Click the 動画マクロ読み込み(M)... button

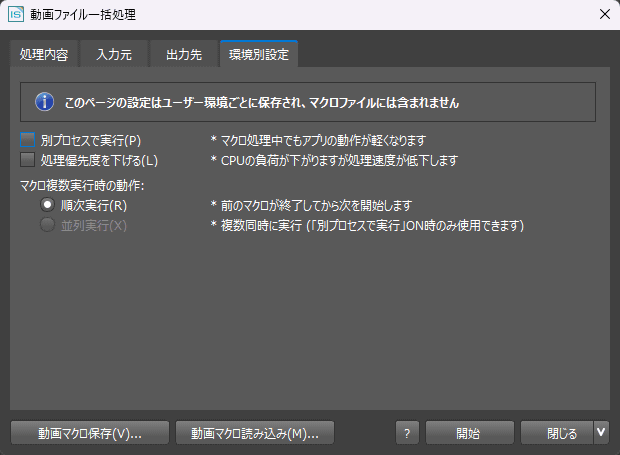pyautogui.click(x=255, y=433)
